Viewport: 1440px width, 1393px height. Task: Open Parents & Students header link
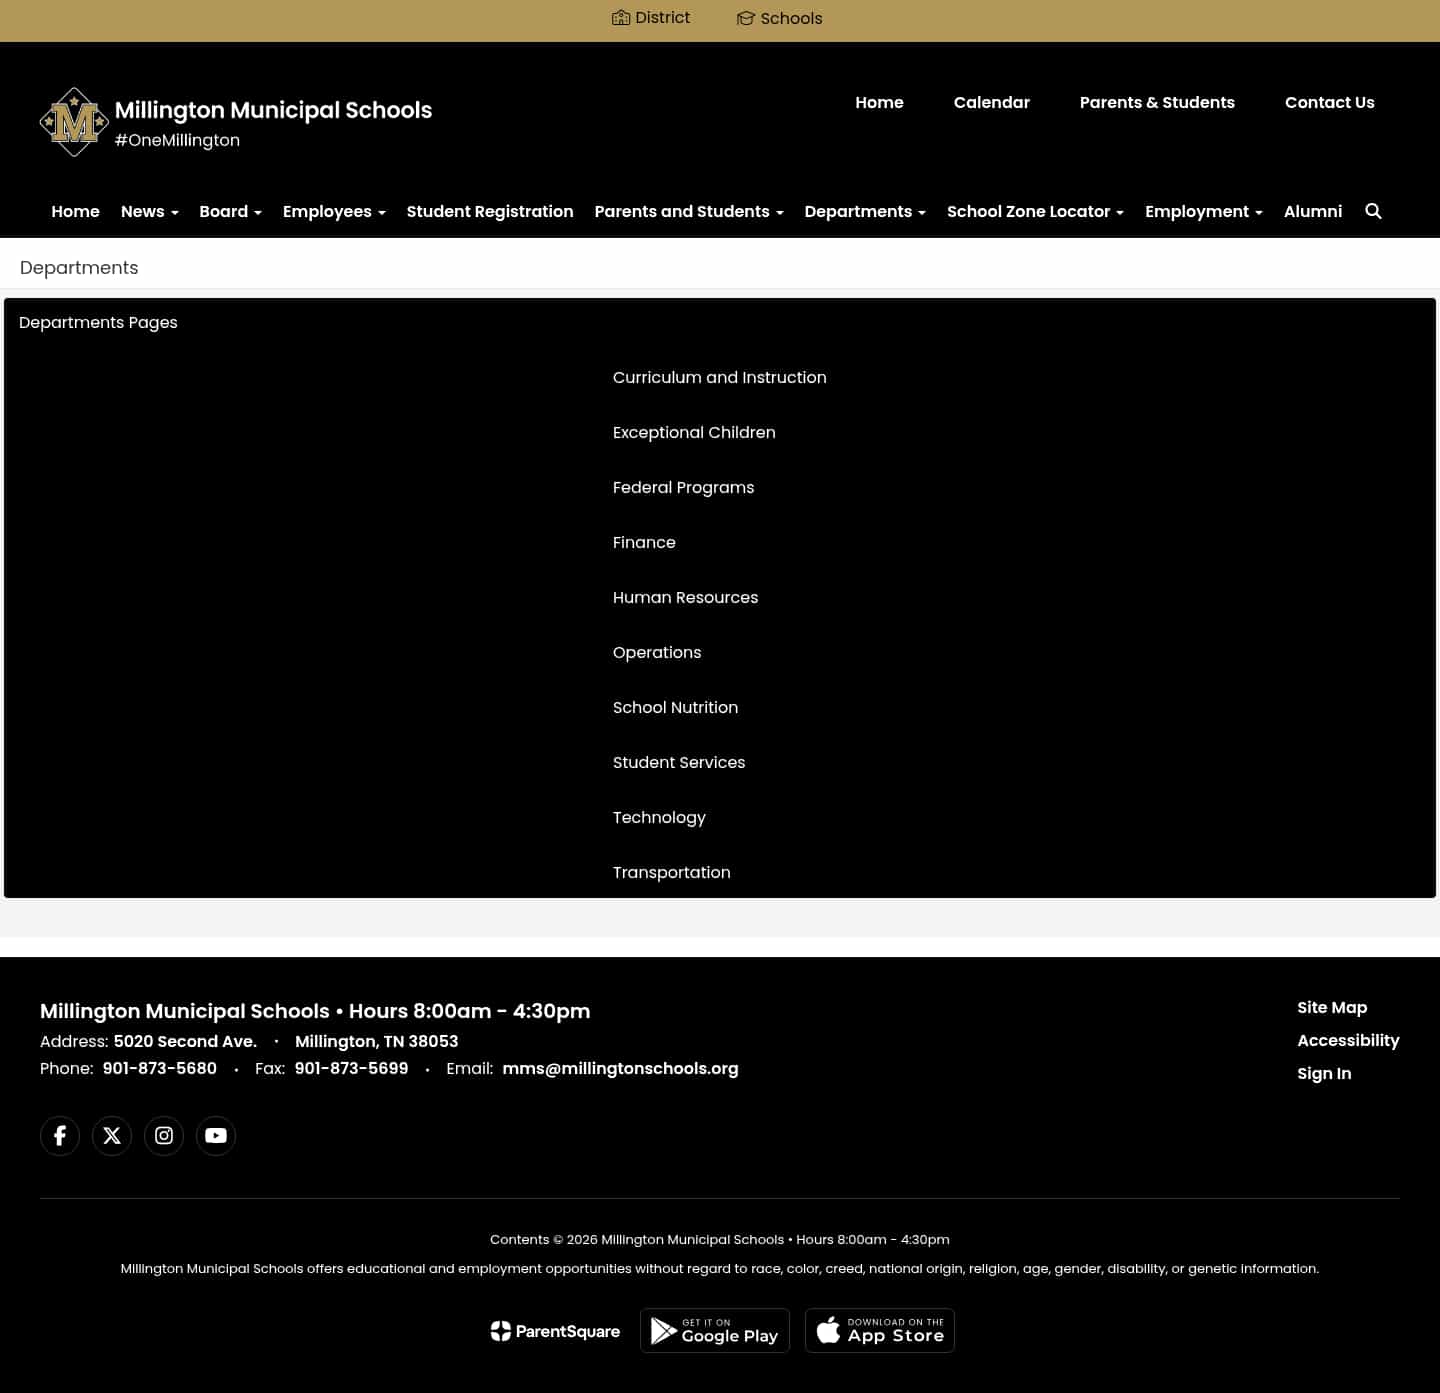tap(1157, 102)
